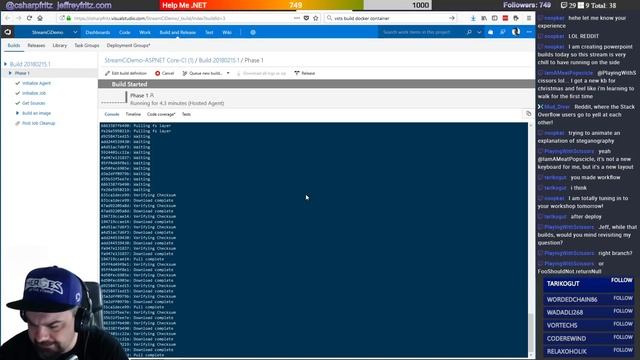Open the browser downloads panel
The image size is (640, 360).
pos(473,18)
